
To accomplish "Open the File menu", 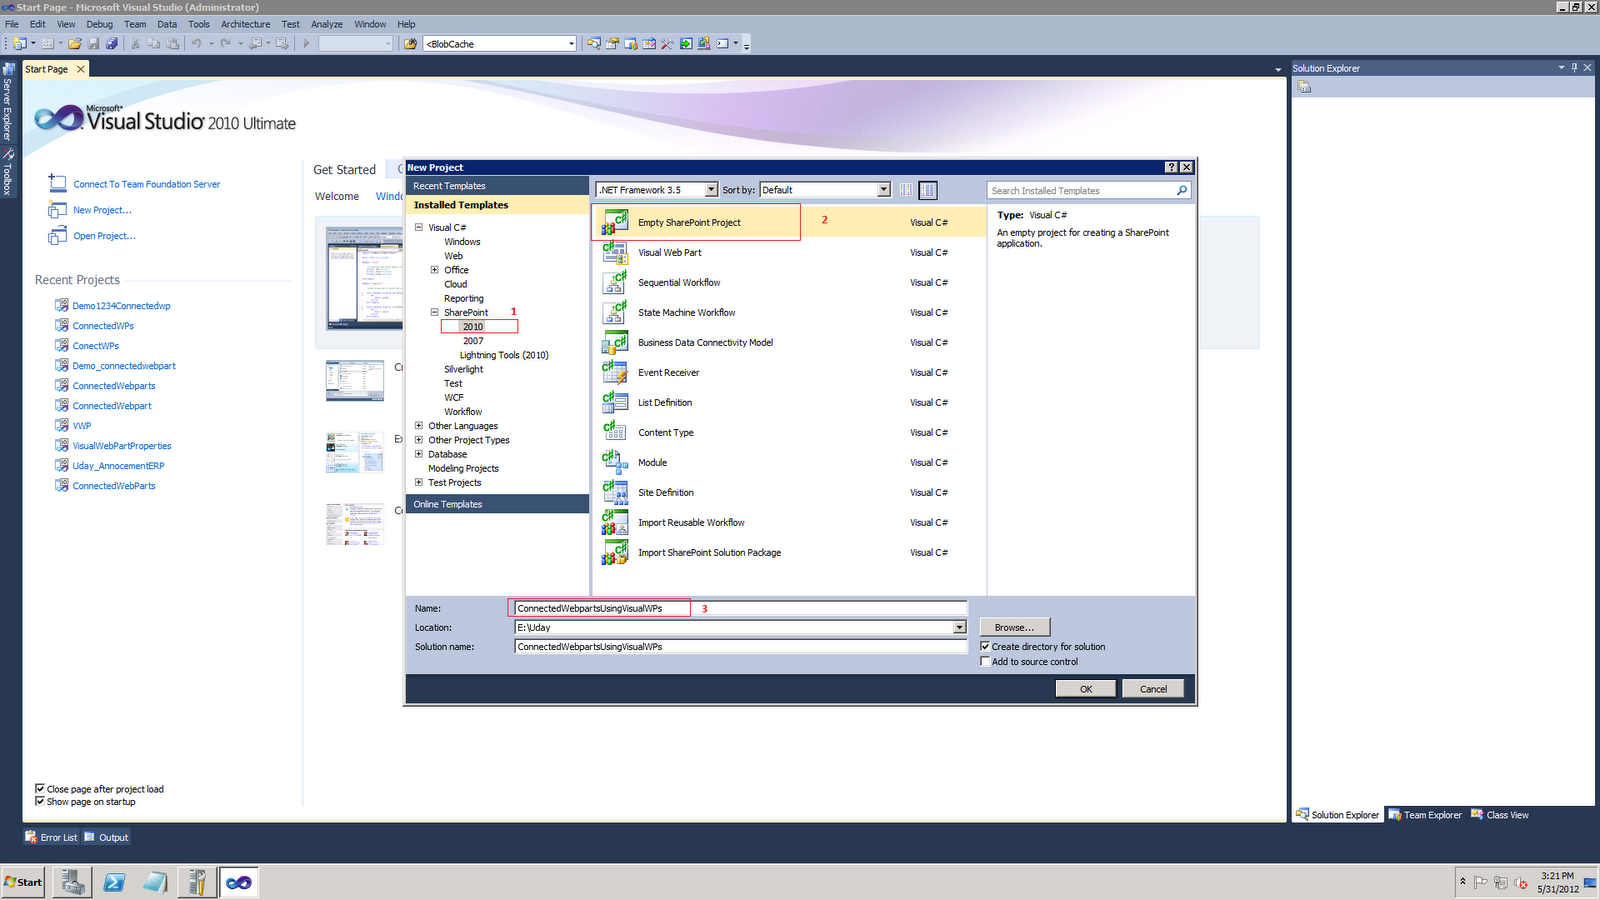I will point(12,24).
